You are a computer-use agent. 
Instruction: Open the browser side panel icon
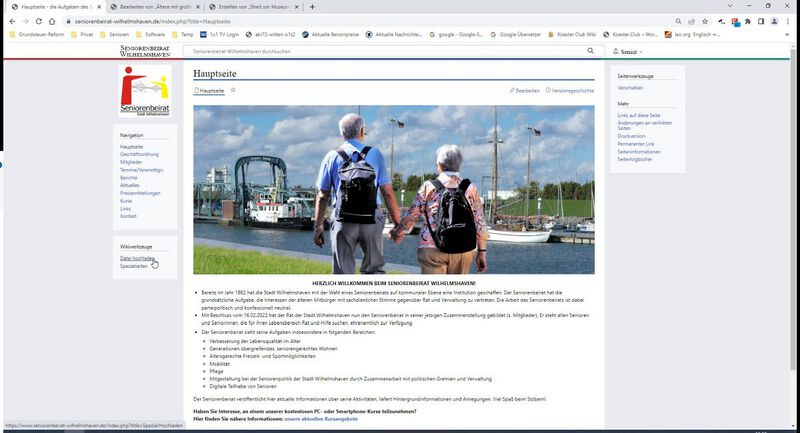761,21
